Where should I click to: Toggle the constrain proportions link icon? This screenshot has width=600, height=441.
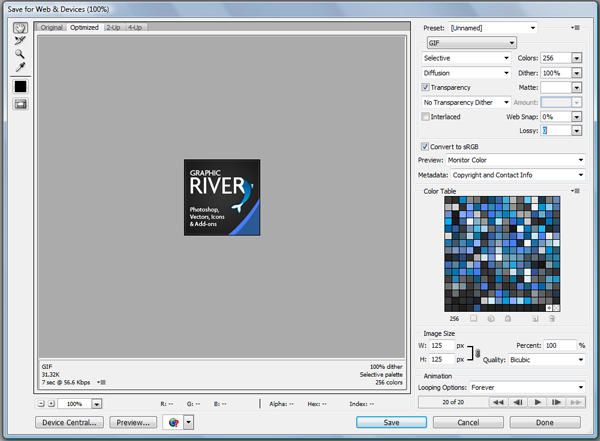click(x=478, y=353)
